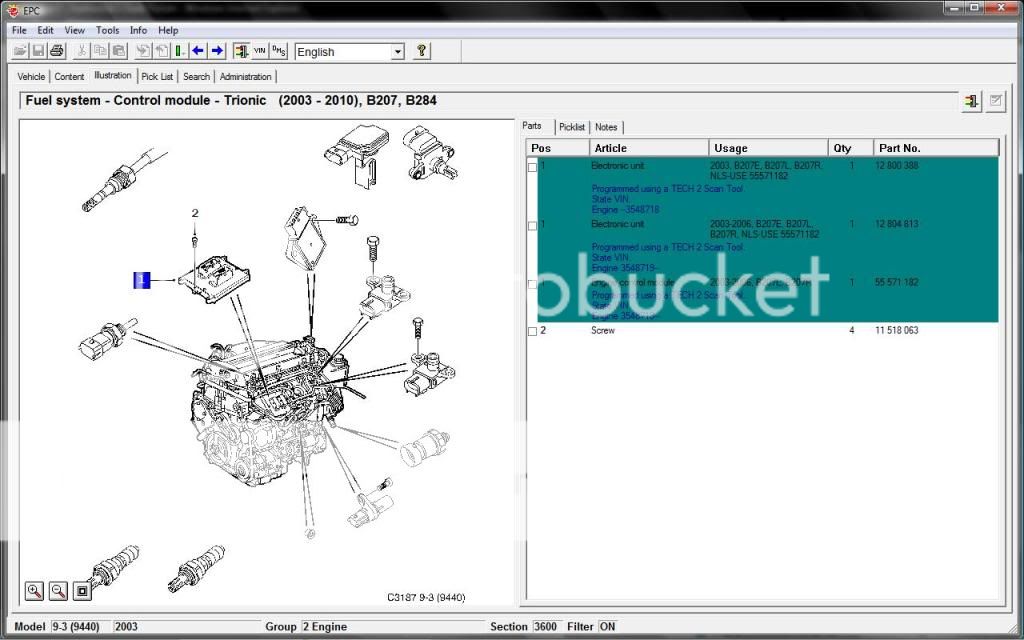Open the View menu

75,30
